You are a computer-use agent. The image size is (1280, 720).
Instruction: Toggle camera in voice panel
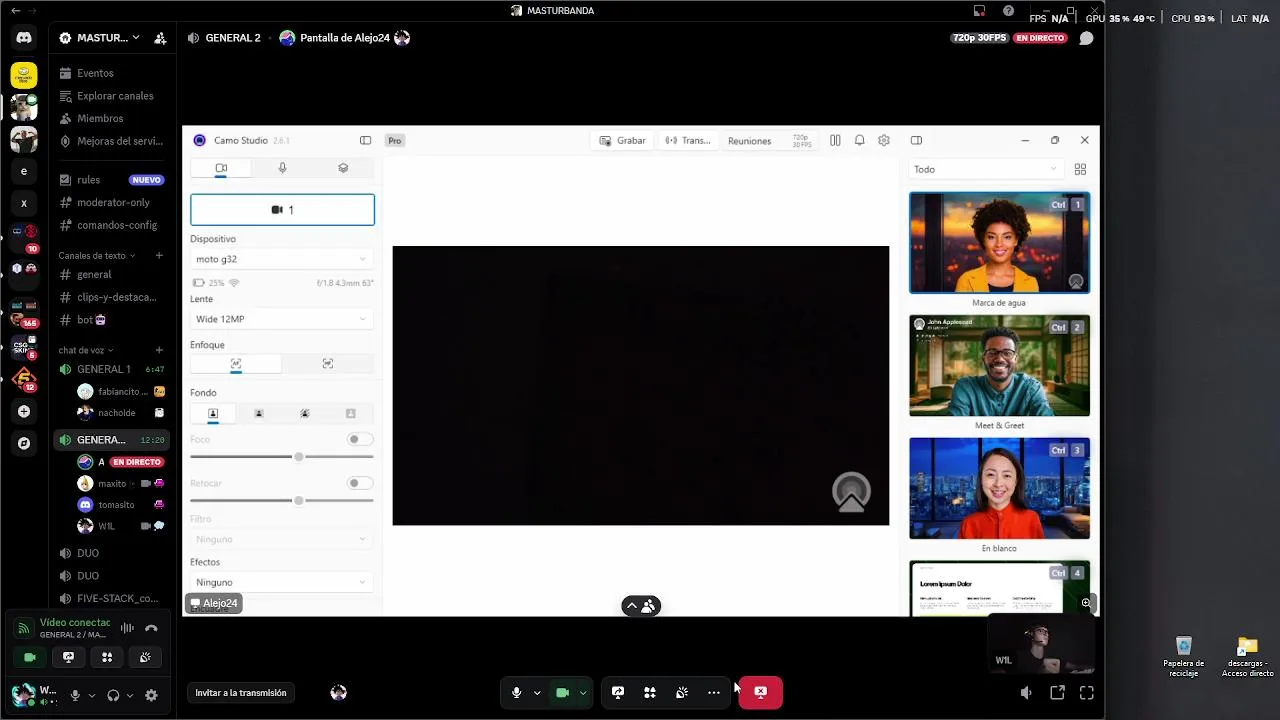pyautogui.click(x=30, y=657)
